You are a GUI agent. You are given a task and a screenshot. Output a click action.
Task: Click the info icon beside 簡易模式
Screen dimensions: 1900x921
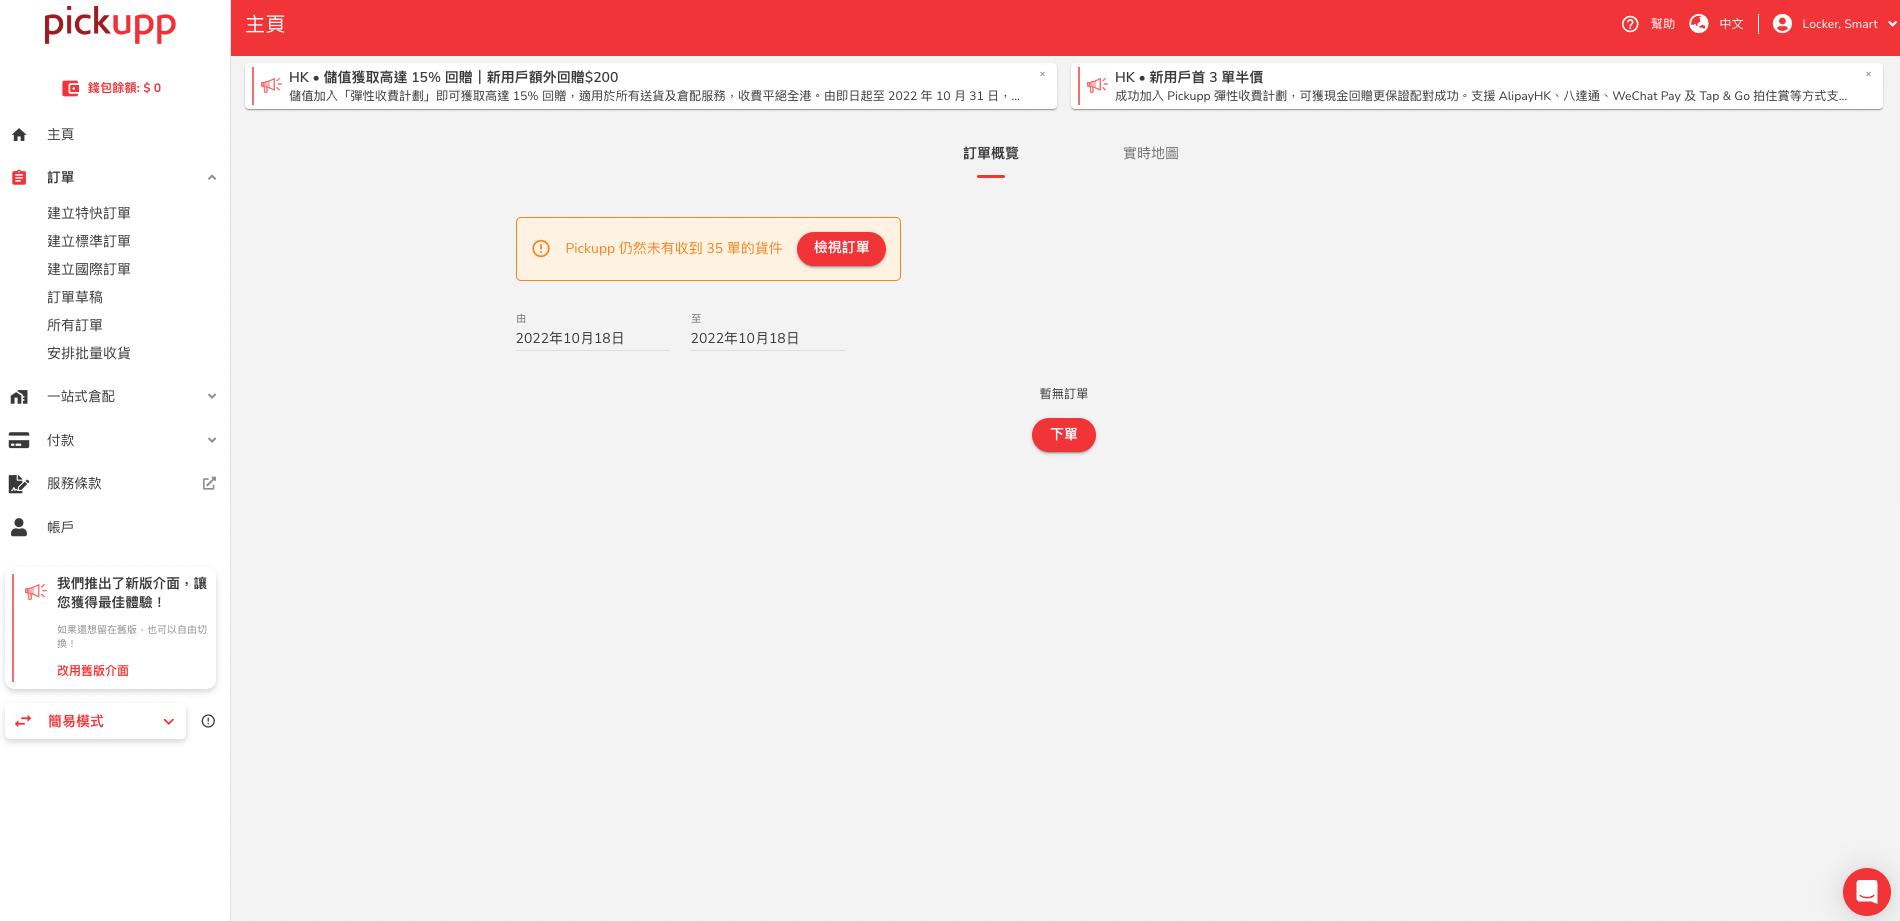[x=208, y=721]
